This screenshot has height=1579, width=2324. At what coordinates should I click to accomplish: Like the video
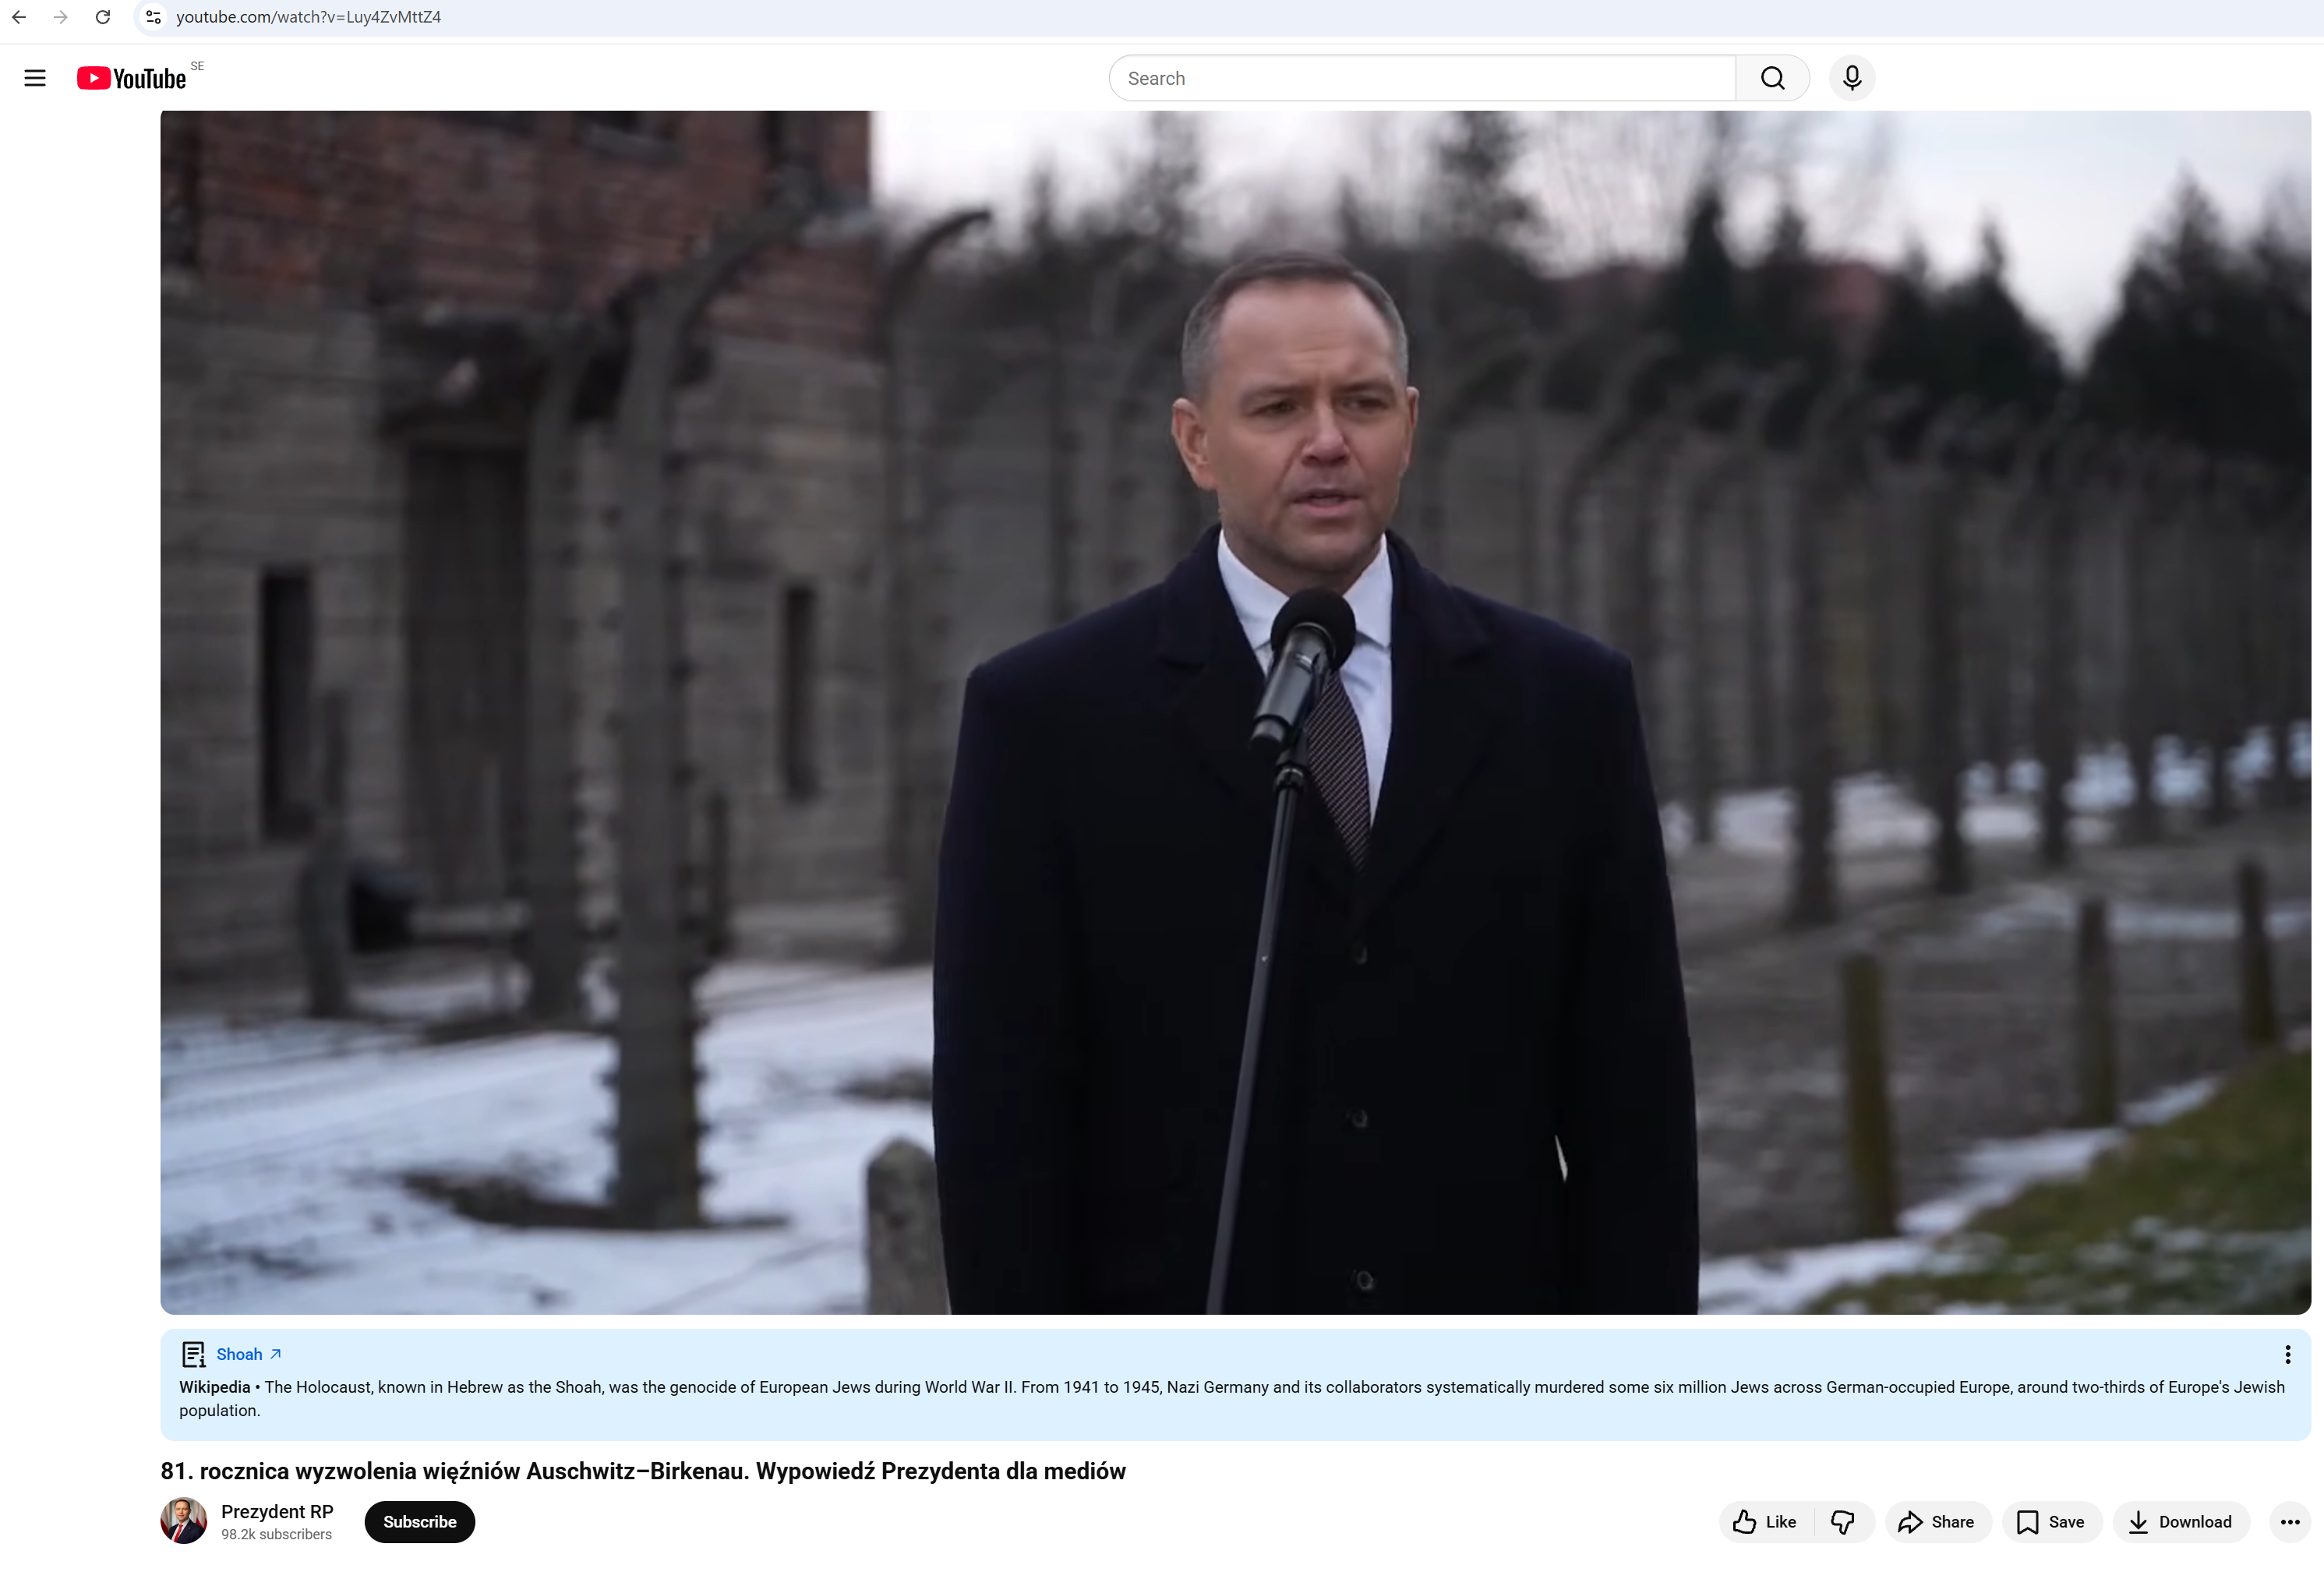(x=1766, y=1521)
